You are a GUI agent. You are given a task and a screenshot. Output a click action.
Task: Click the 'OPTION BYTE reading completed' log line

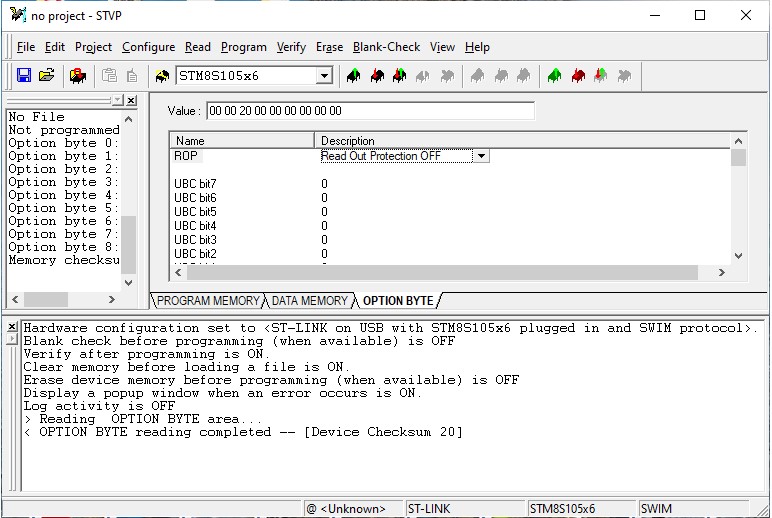(243, 432)
